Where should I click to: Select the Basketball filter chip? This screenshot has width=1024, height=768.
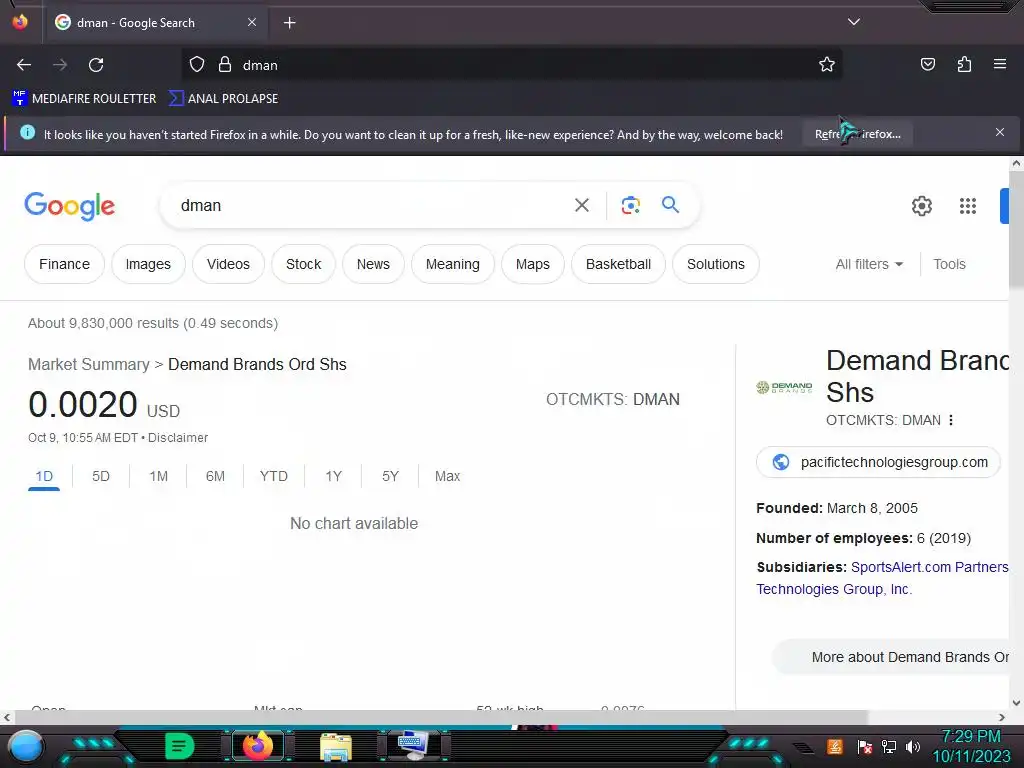point(618,264)
